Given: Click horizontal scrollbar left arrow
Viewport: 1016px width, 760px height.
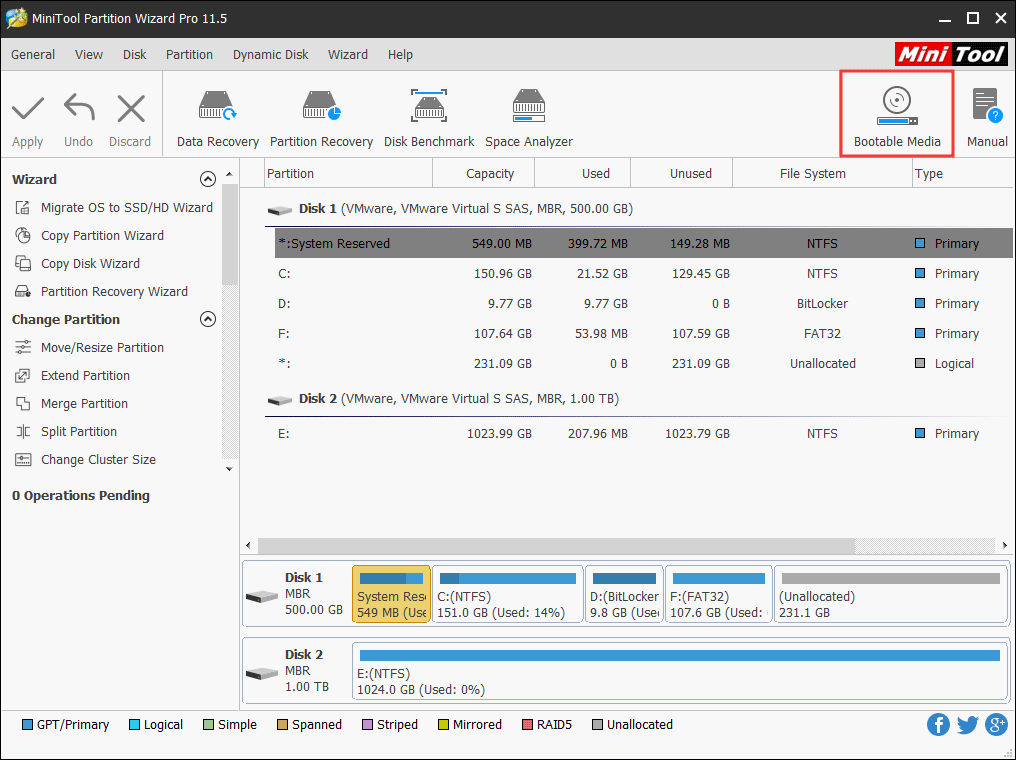Looking at the screenshot, I should [248, 546].
